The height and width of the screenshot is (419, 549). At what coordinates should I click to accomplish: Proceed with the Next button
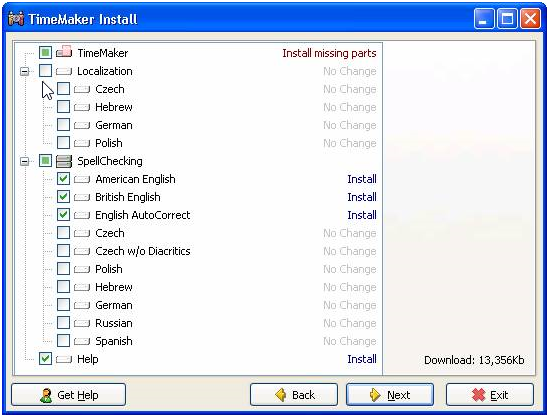click(390, 395)
